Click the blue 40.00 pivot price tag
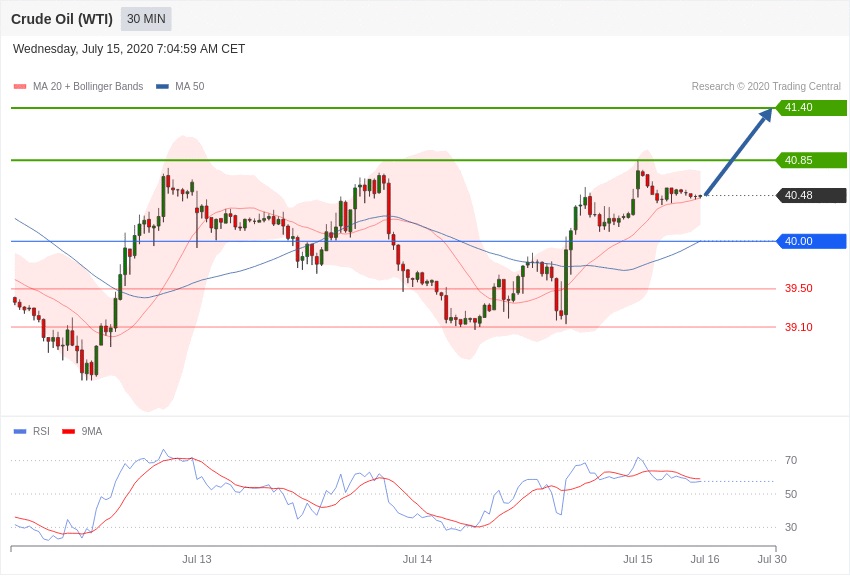Screen dimensions: 850x576 (811, 241)
